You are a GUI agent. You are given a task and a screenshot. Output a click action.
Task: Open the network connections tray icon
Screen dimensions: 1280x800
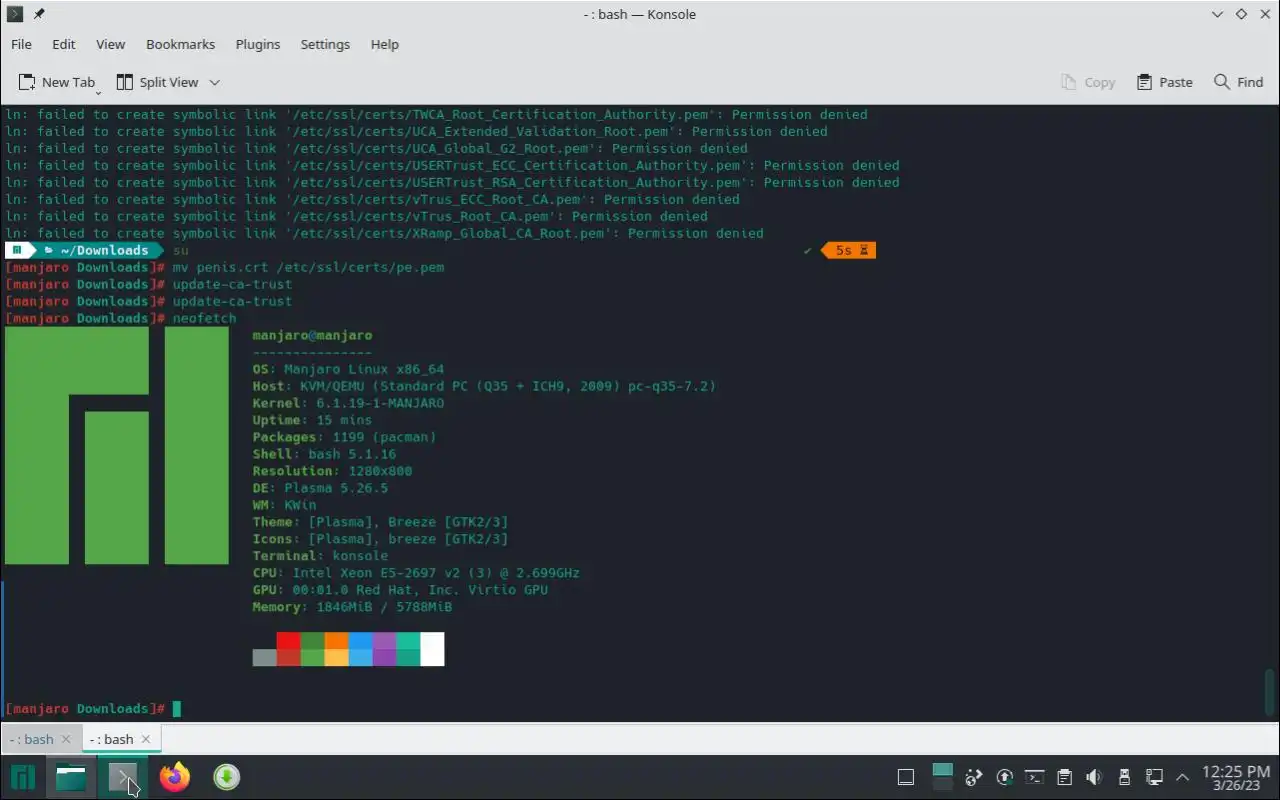tap(1154, 777)
